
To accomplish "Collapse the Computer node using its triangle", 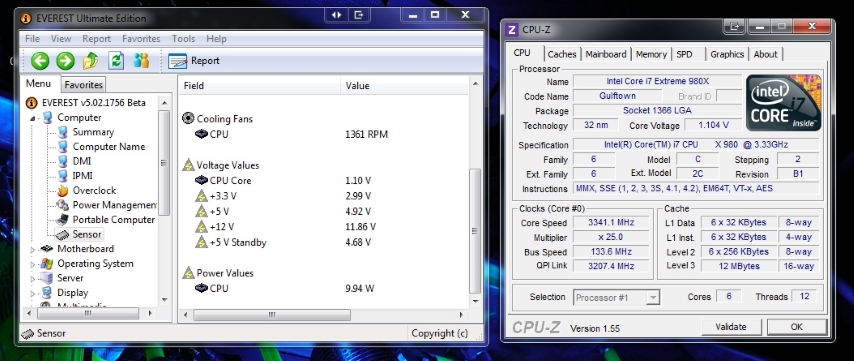I will click(32, 118).
